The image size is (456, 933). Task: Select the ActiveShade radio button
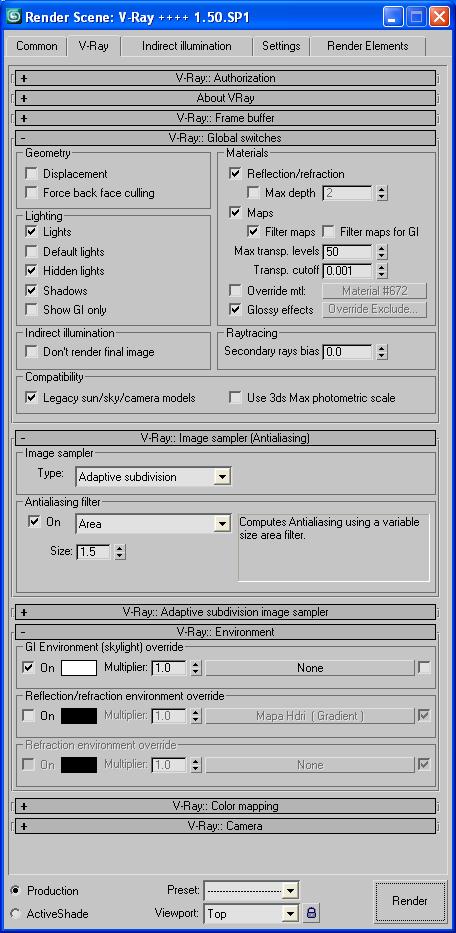[x=15, y=913]
